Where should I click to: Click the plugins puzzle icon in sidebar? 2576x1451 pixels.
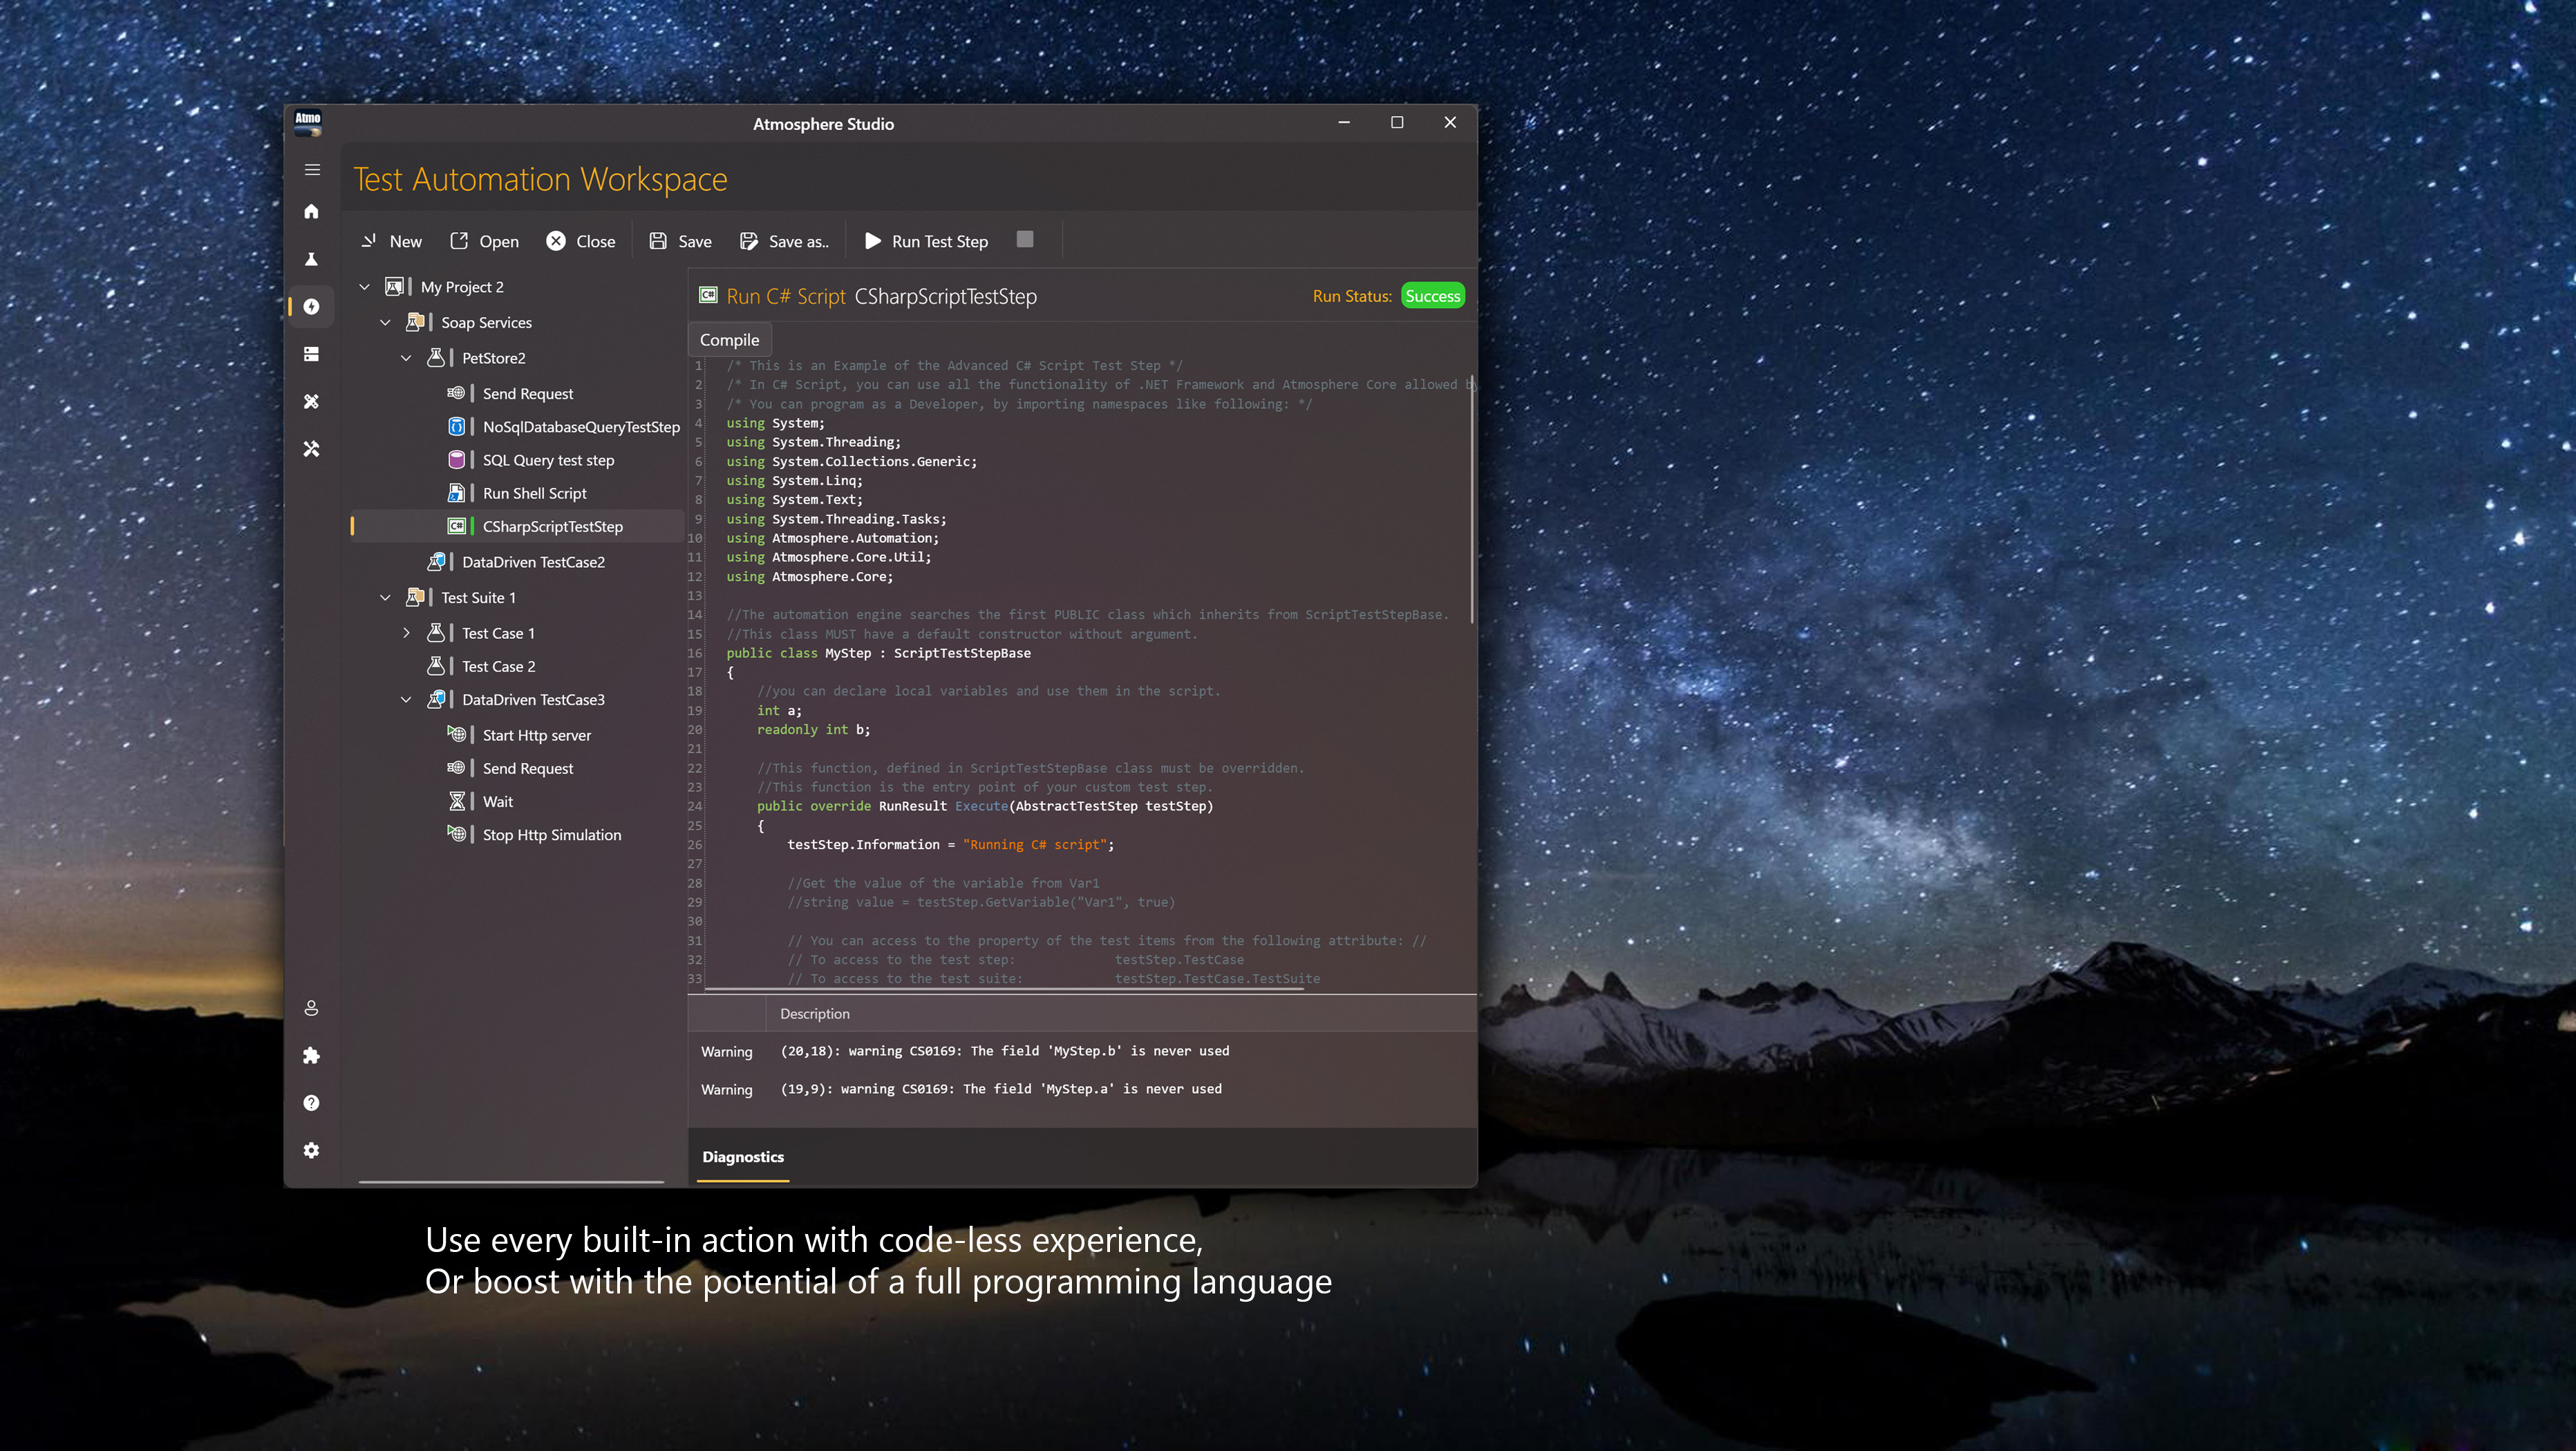coord(312,1056)
